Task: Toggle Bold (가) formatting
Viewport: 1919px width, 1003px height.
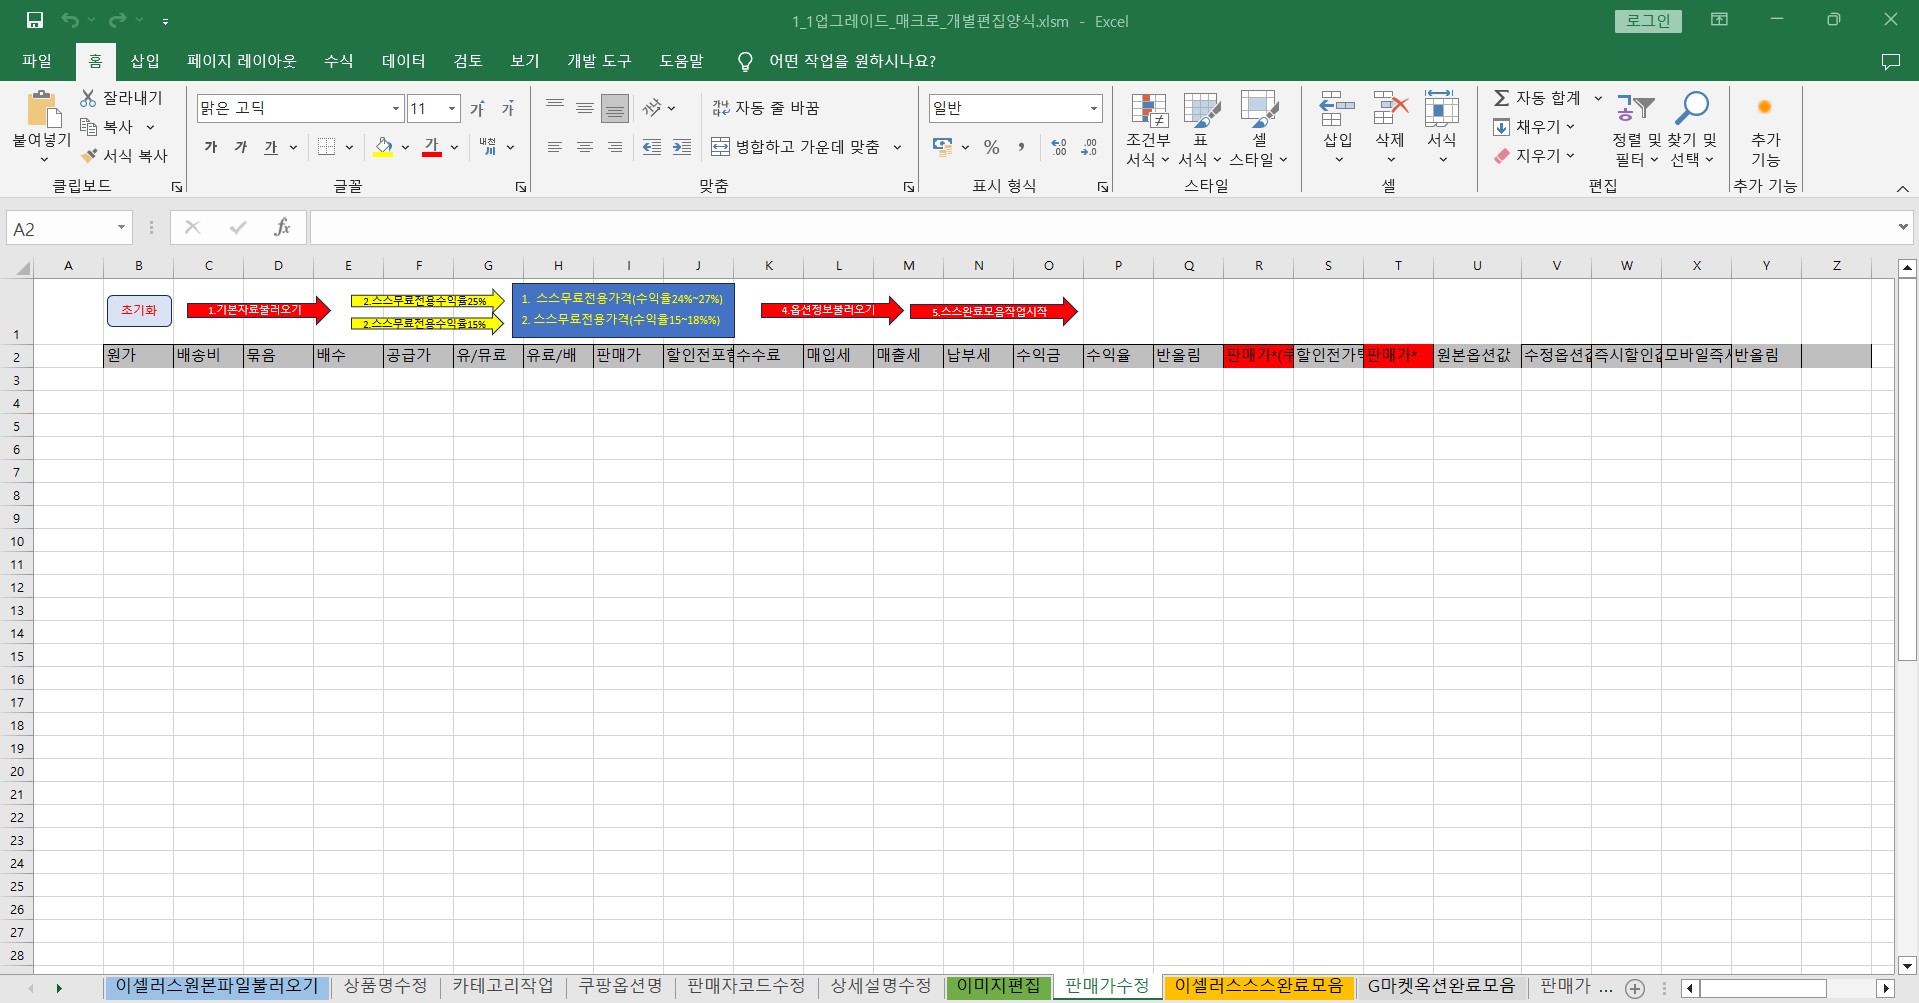Action: [211, 147]
